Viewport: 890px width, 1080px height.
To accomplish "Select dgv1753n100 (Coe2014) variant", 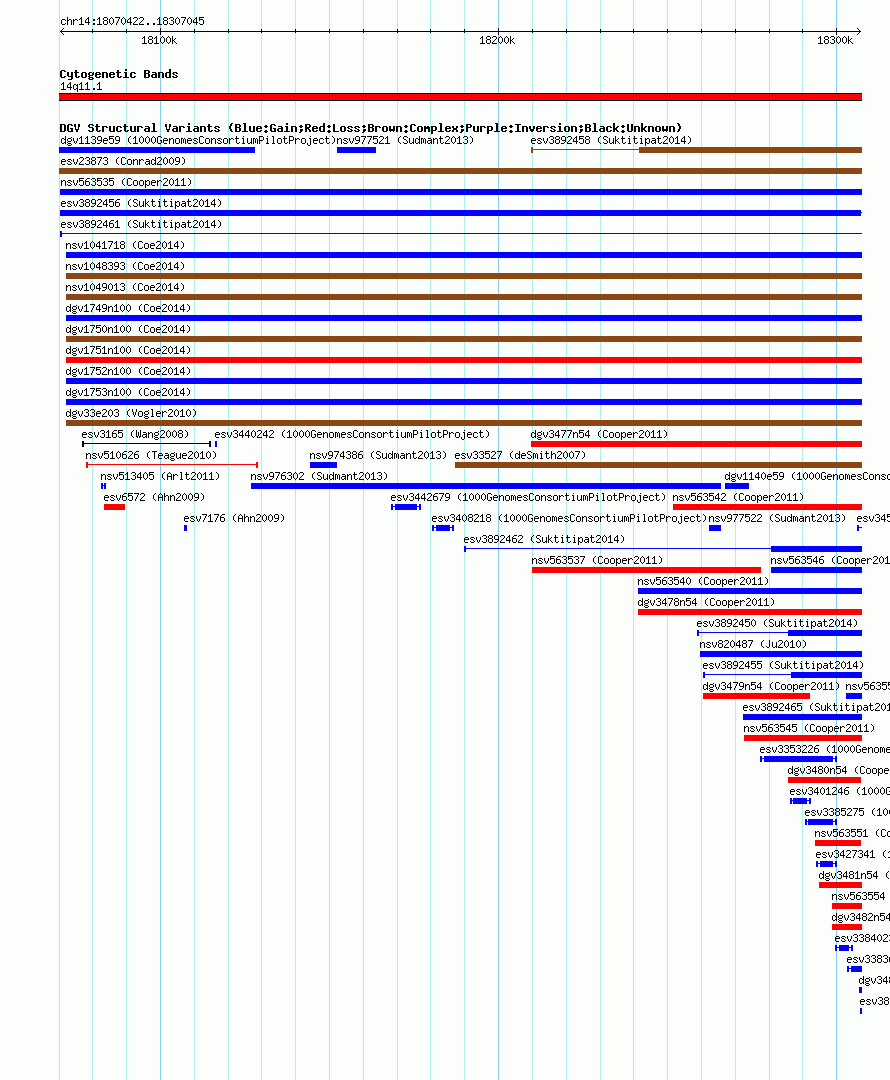I will click(x=128, y=393).
